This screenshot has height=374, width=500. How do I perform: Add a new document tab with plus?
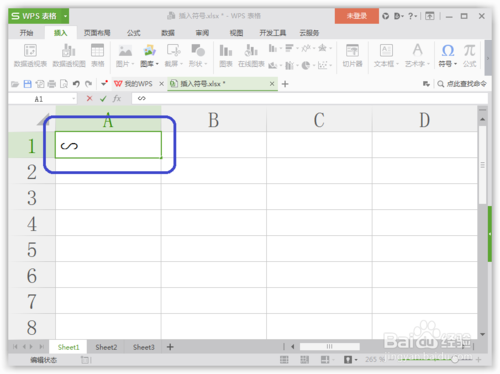pos(285,84)
